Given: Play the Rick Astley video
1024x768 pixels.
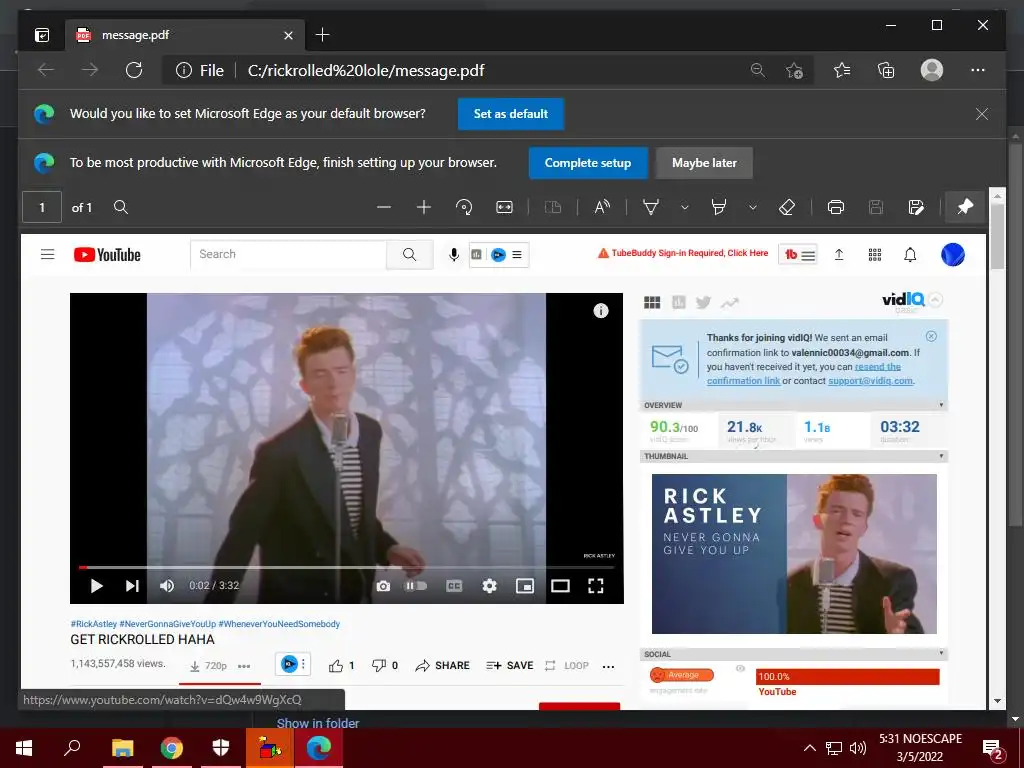Looking at the screenshot, I should (x=97, y=586).
